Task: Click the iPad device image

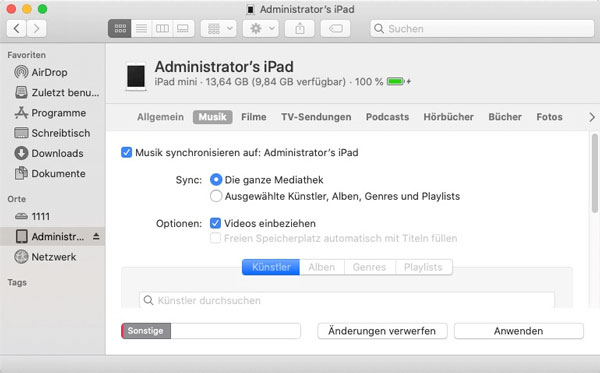Action: pyautogui.click(x=136, y=77)
